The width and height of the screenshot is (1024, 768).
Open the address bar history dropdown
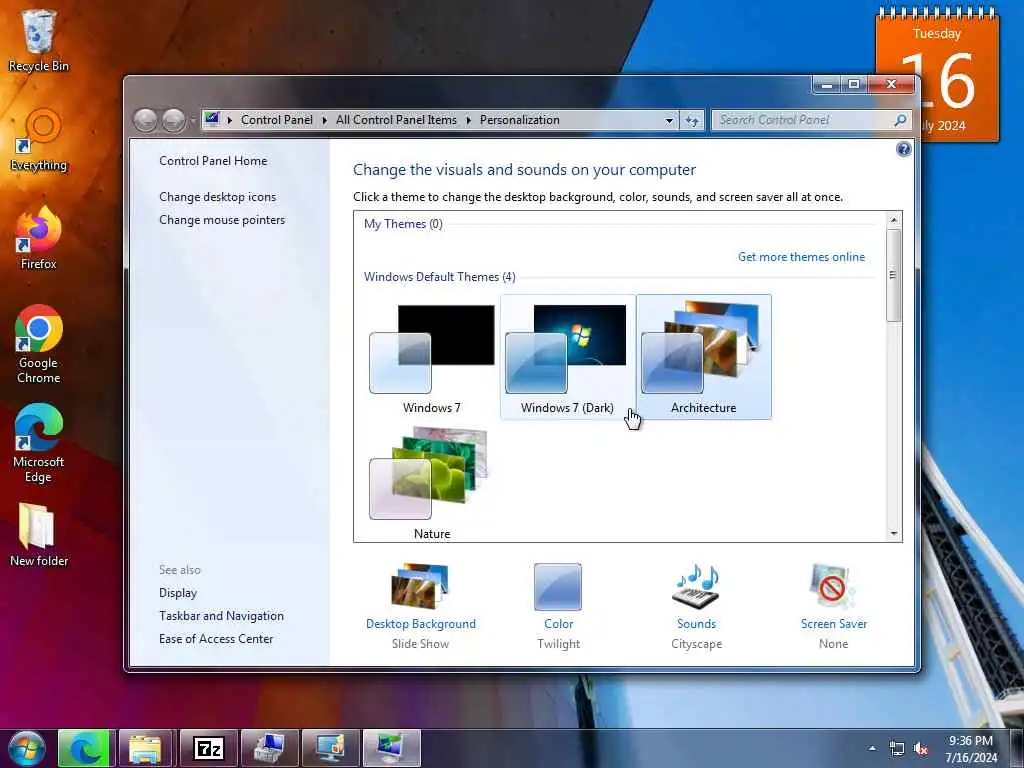(x=669, y=121)
